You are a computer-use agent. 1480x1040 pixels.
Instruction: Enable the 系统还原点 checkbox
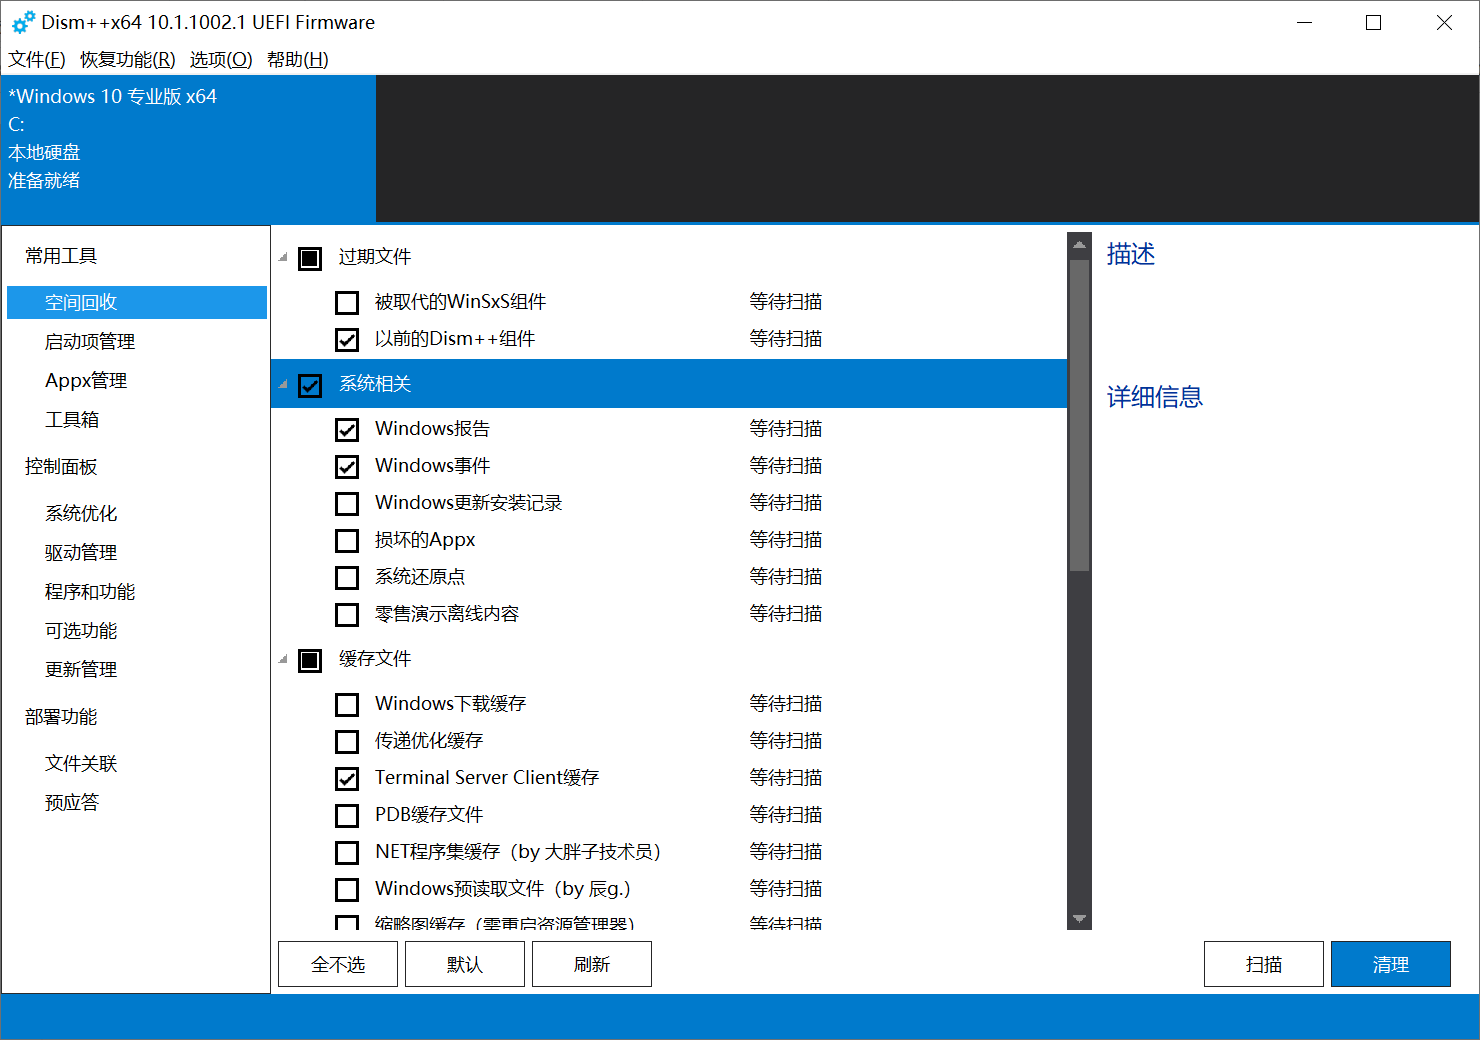[347, 577]
